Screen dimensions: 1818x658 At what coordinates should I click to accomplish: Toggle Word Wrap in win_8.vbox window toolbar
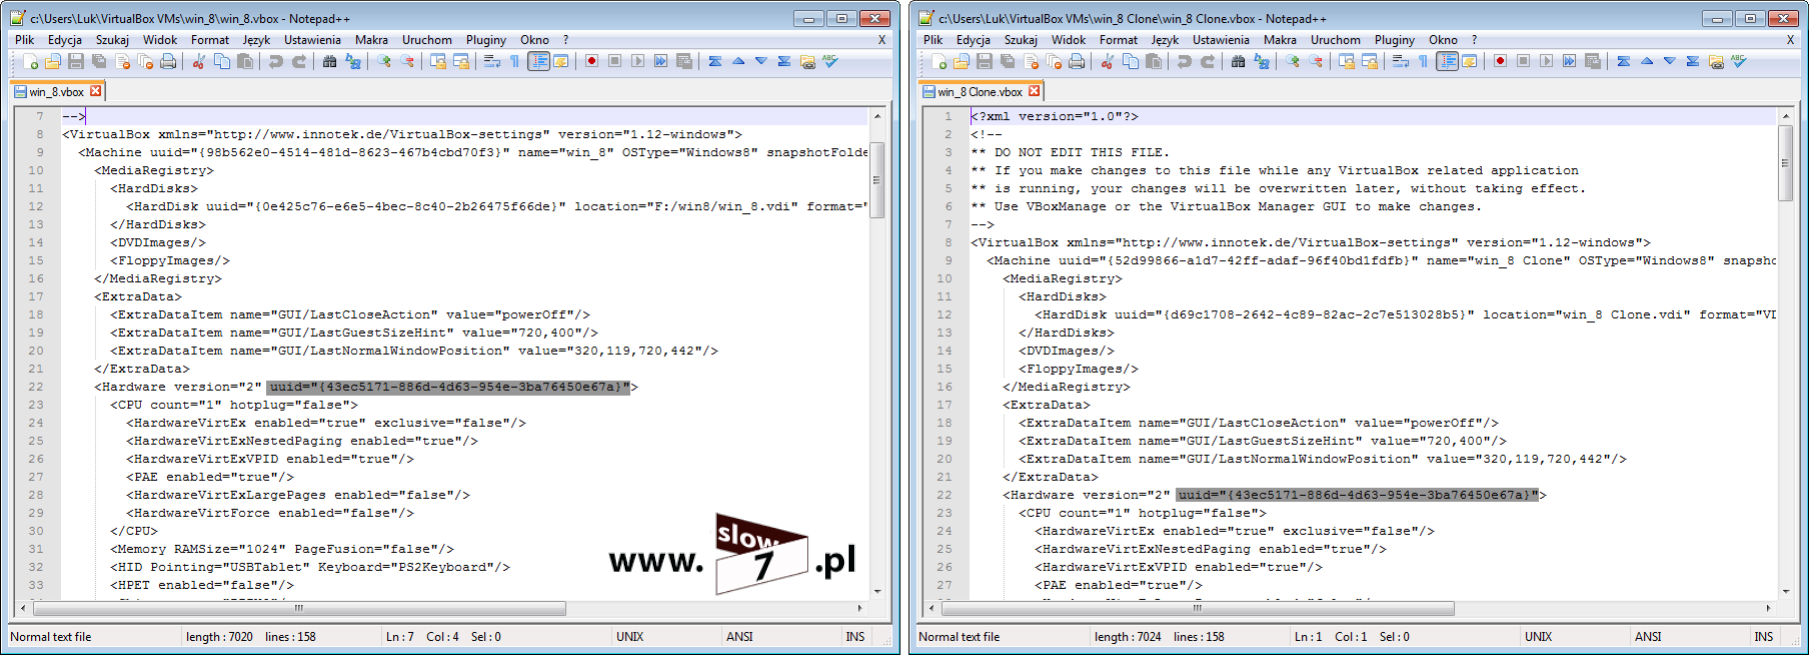(492, 62)
